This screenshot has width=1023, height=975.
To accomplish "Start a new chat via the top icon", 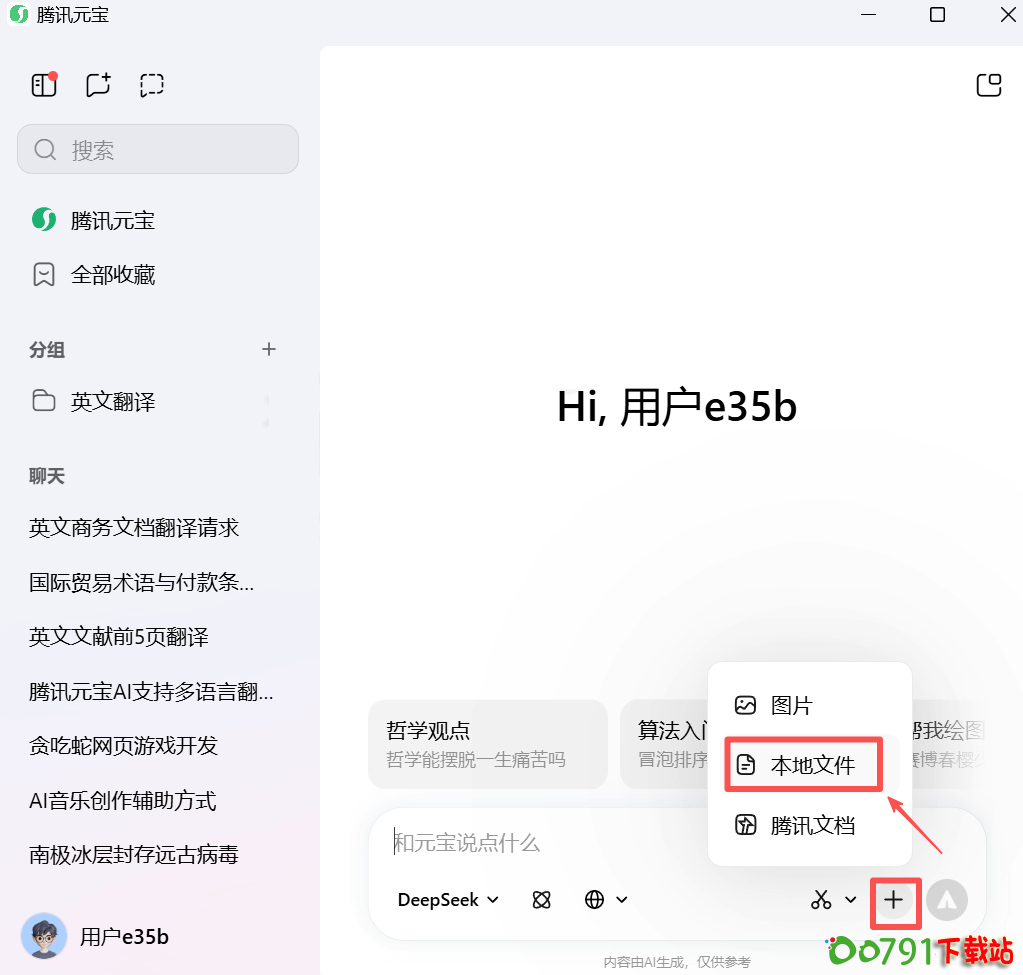I will [98, 85].
